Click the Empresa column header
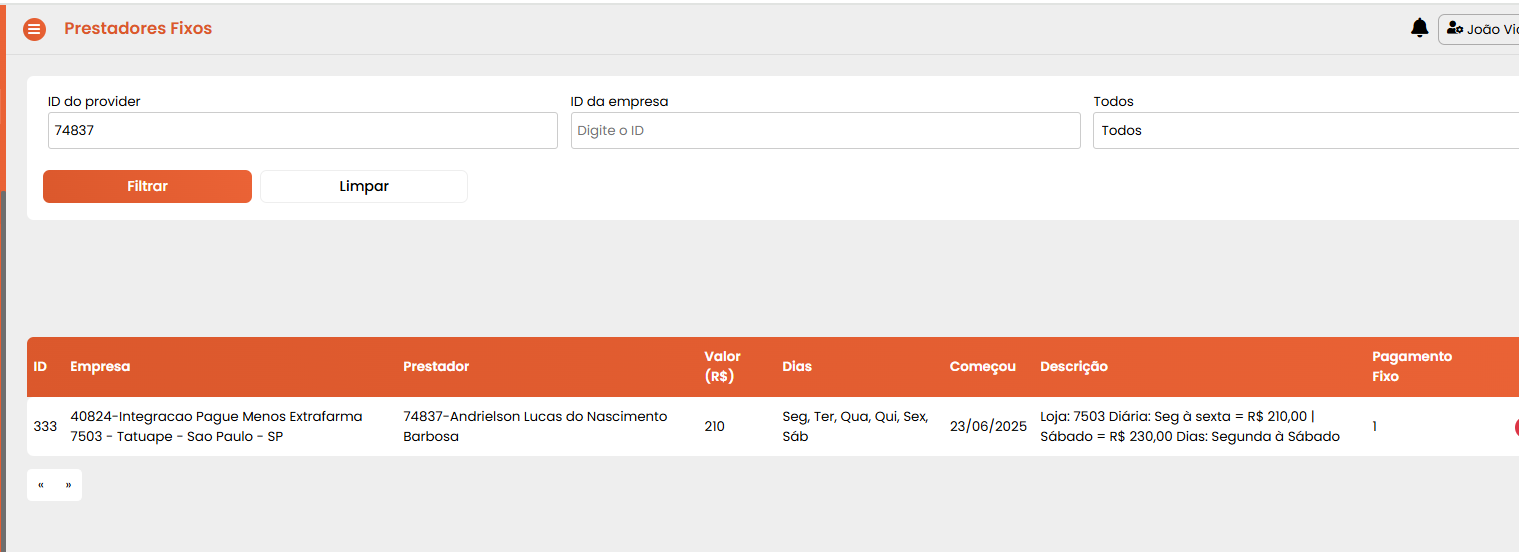Viewport: 1519px width, 552px height. tap(100, 366)
